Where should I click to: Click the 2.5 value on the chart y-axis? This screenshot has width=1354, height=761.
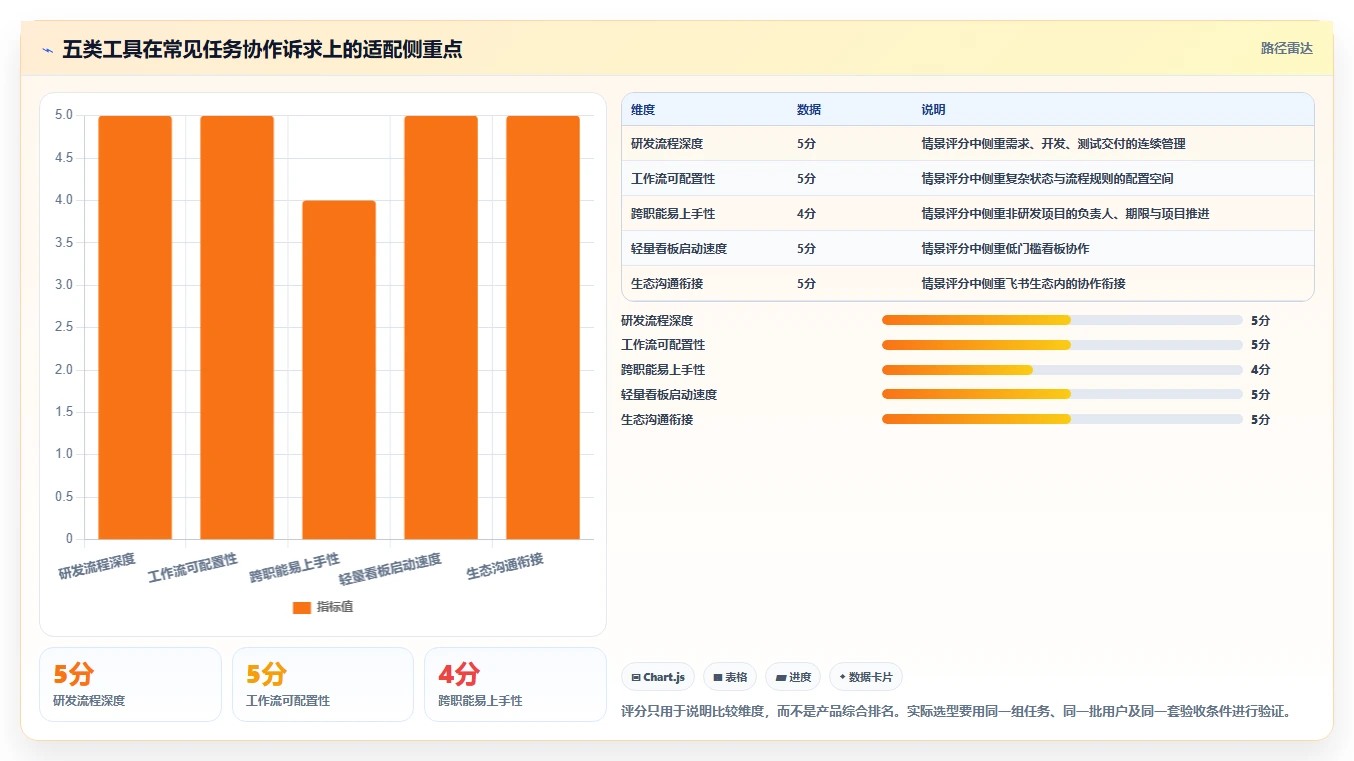[x=64, y=327]
